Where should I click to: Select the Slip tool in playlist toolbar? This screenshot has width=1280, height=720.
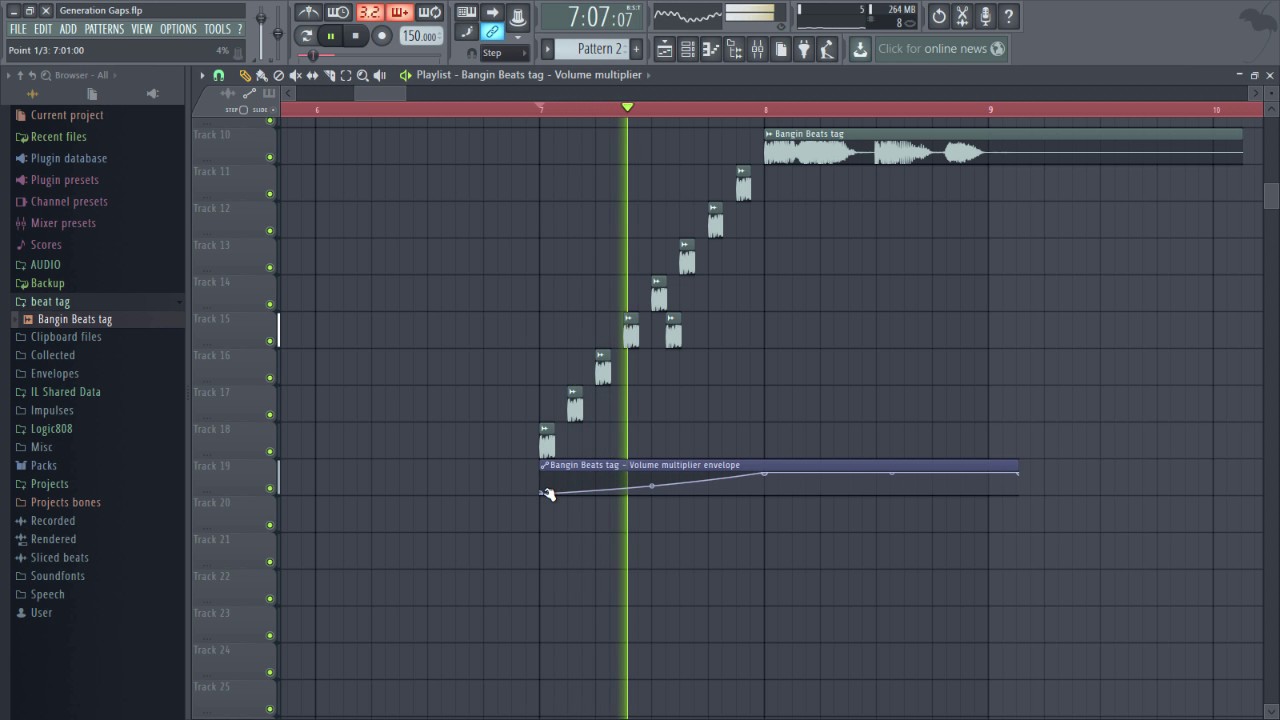[x=312, y=75]
